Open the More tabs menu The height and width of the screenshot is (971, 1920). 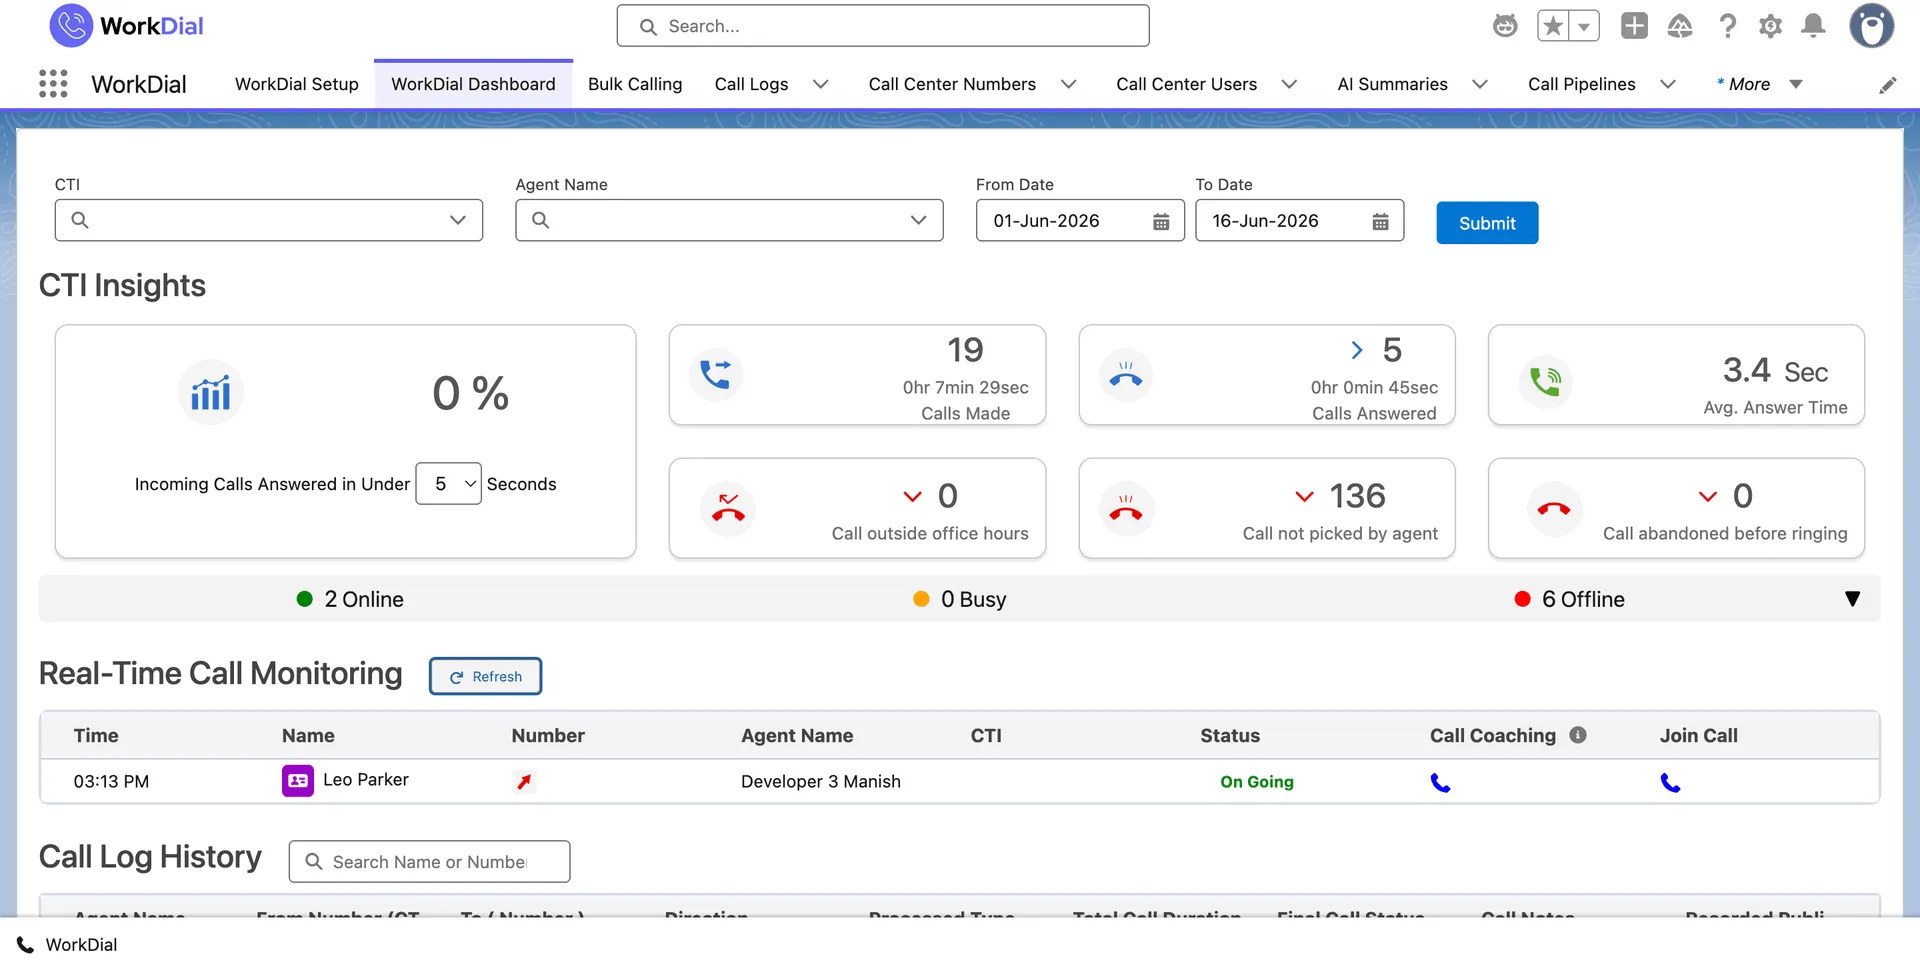[1759, 84]
